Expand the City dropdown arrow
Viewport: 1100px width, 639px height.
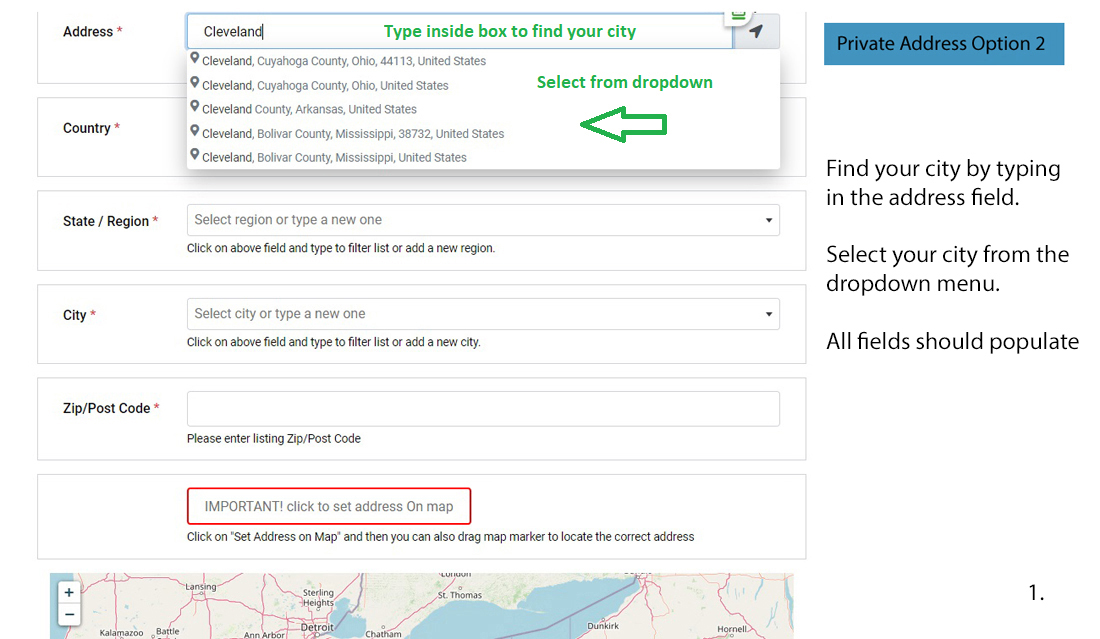coord(768,314)
